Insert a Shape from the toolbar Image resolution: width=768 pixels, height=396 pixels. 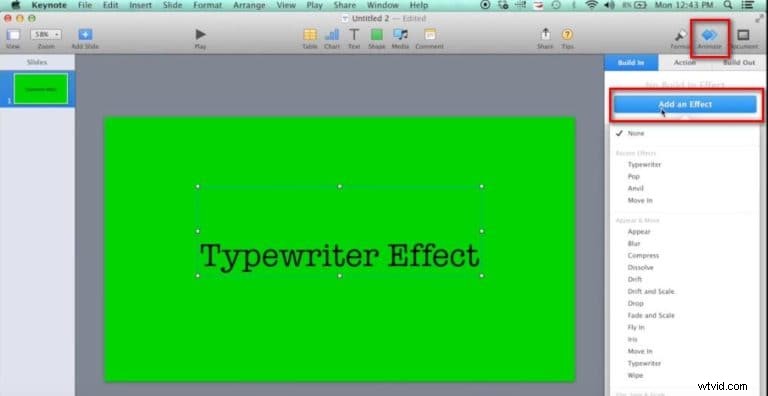click(377, 34)
